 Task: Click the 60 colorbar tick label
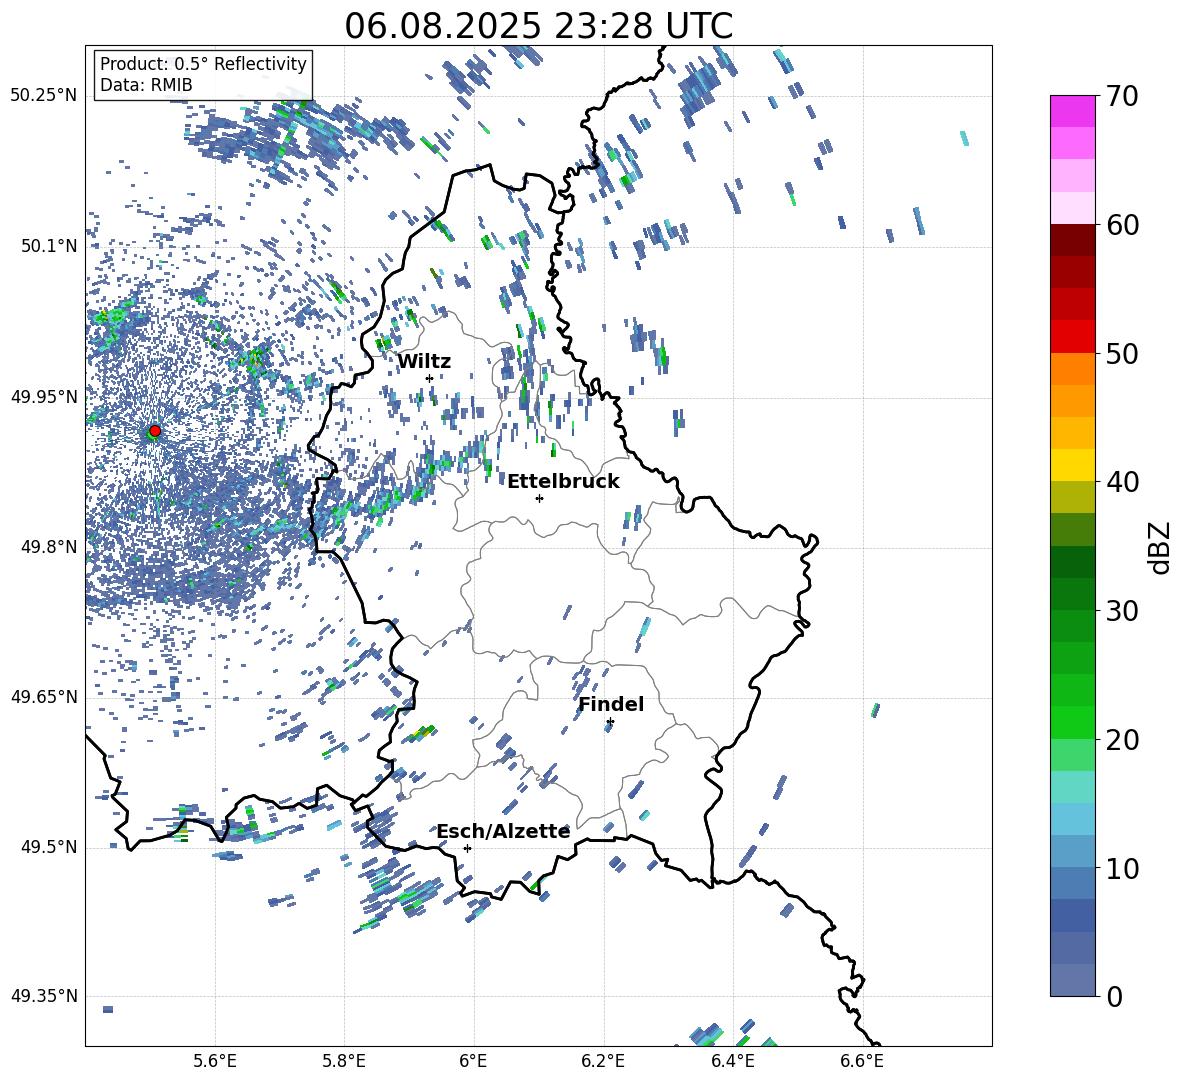point(1122,225)
